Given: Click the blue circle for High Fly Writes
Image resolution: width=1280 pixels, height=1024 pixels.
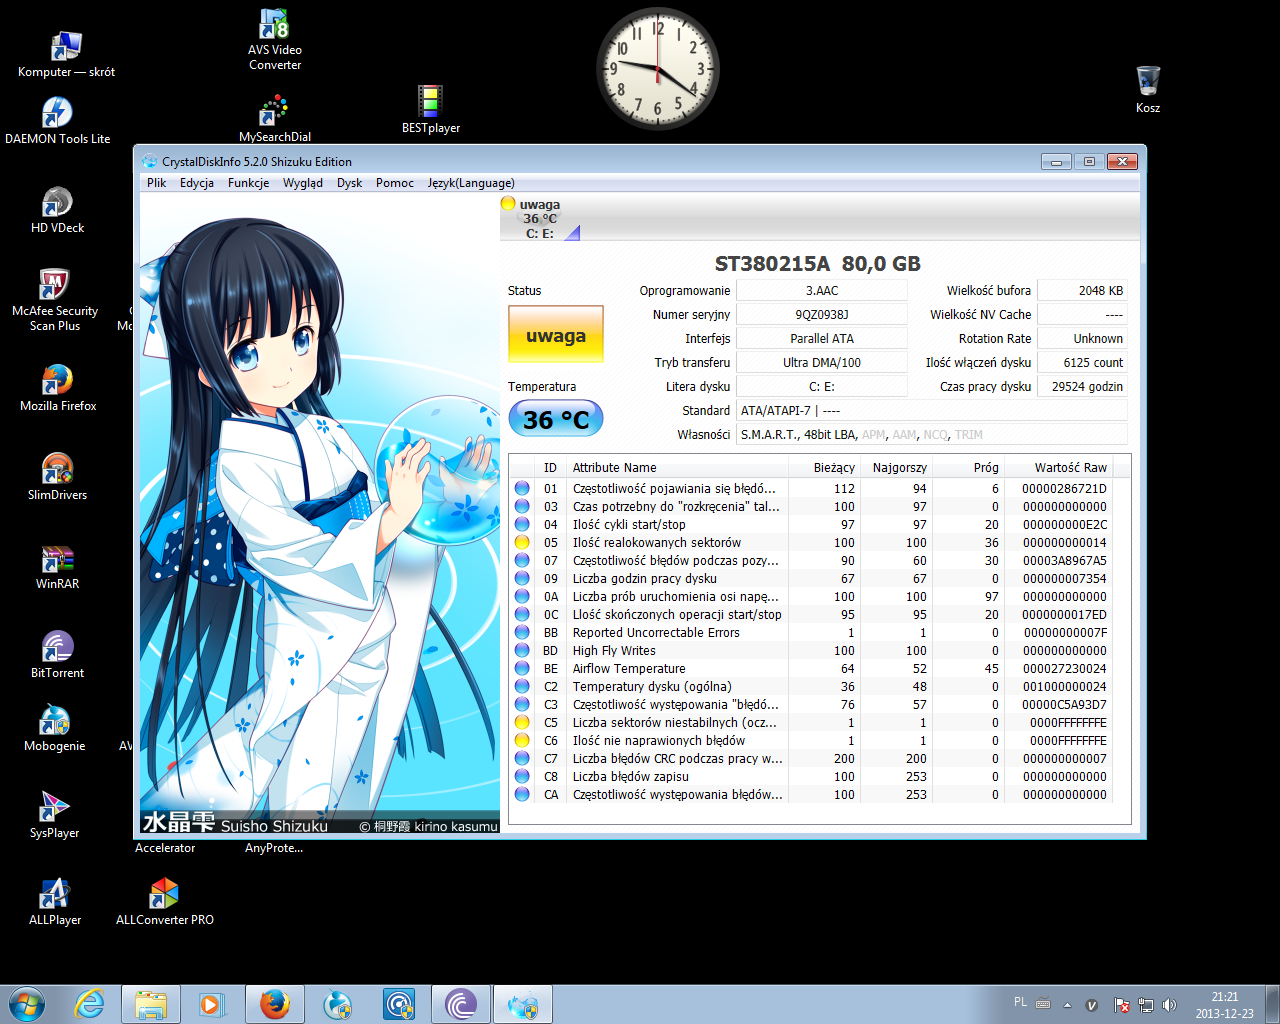Looking at the screenshot, I should tap(522, 651).
